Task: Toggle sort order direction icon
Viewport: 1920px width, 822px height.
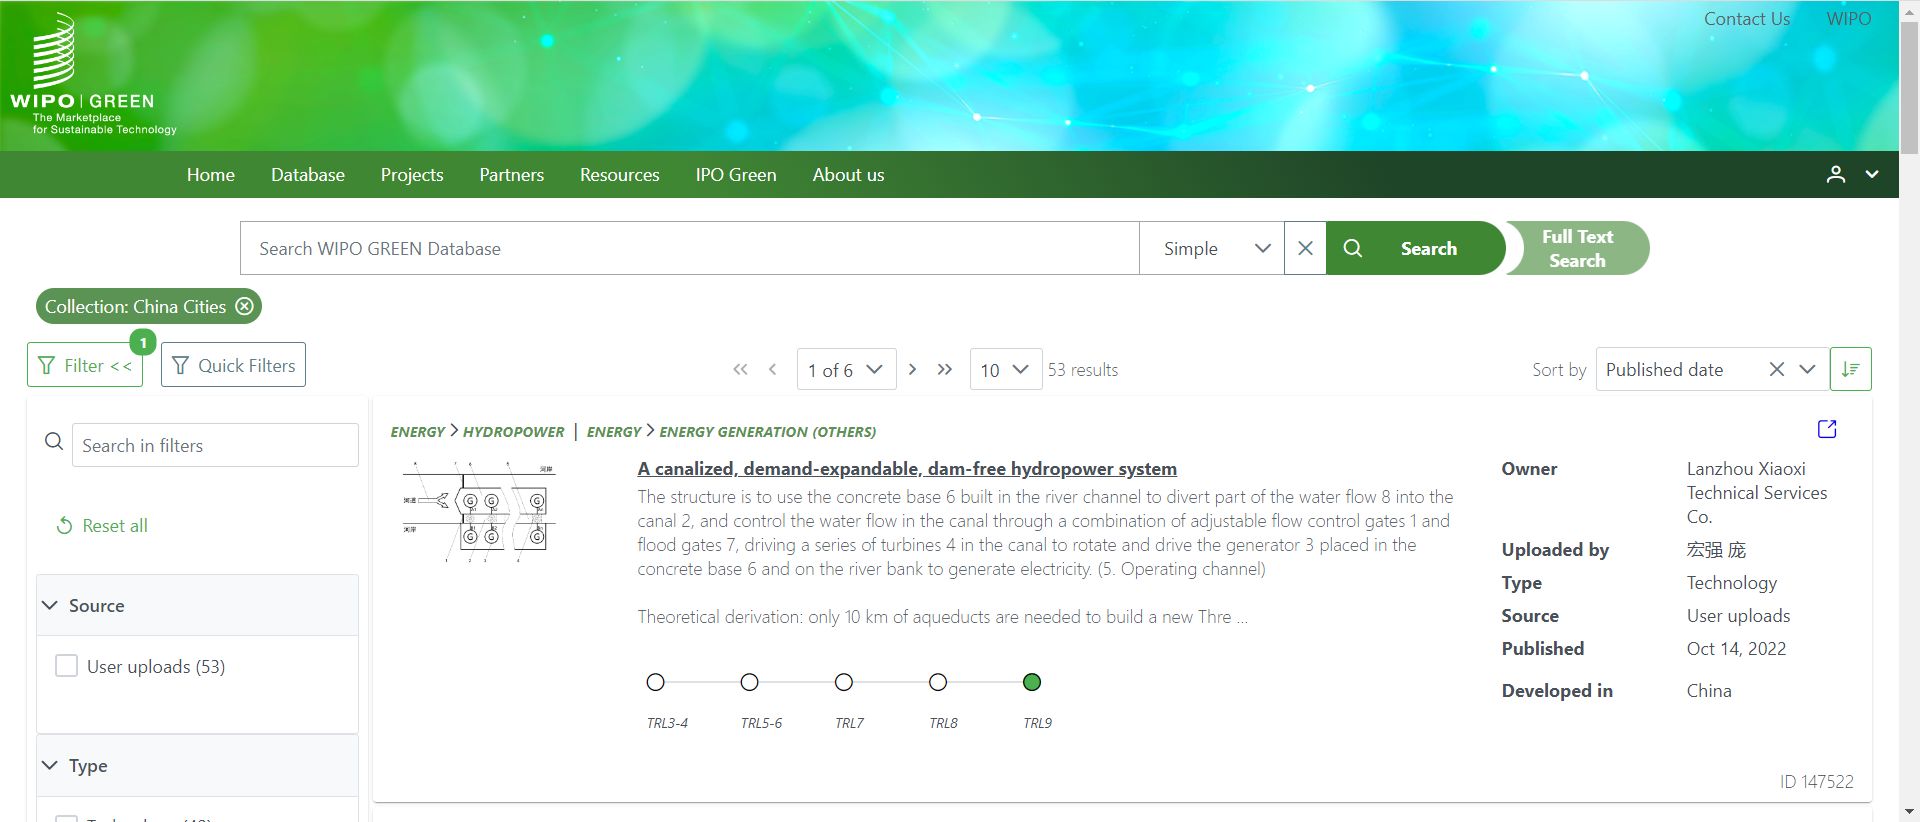Action: (1850, 370)
